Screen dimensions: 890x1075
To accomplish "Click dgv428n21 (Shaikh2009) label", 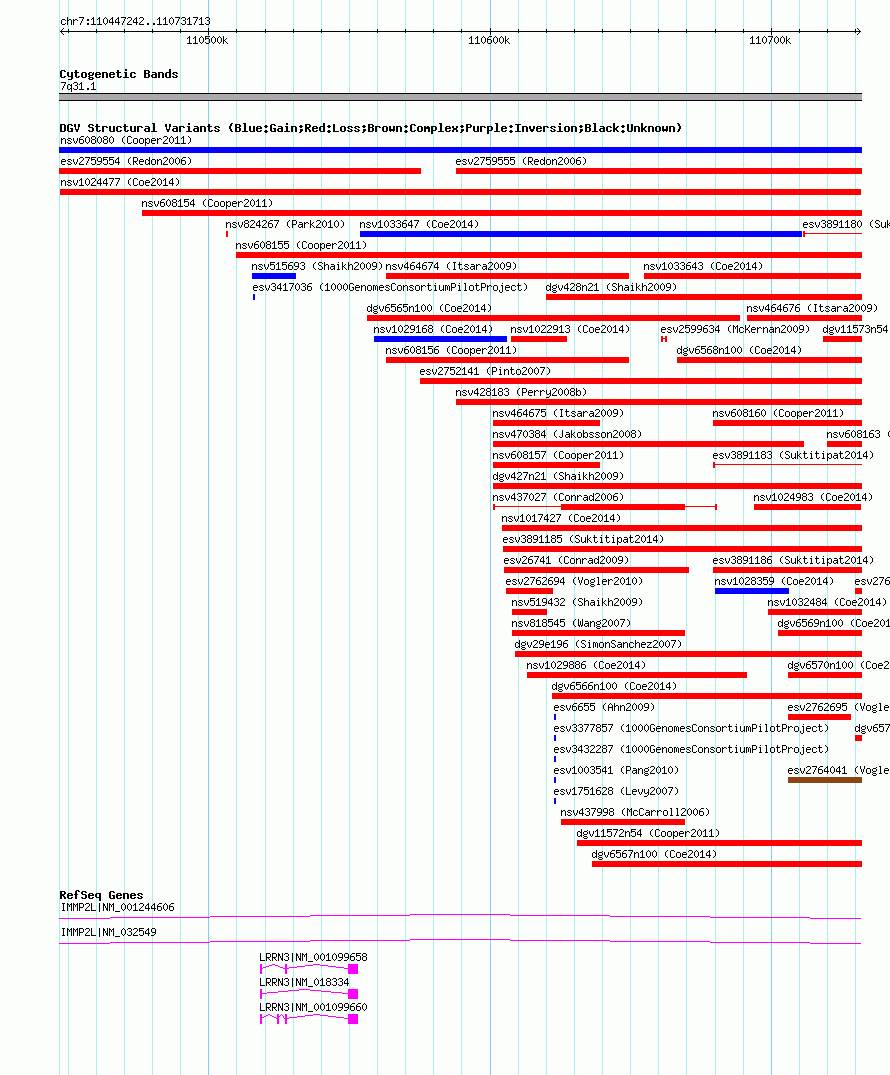I will [611, 287].
